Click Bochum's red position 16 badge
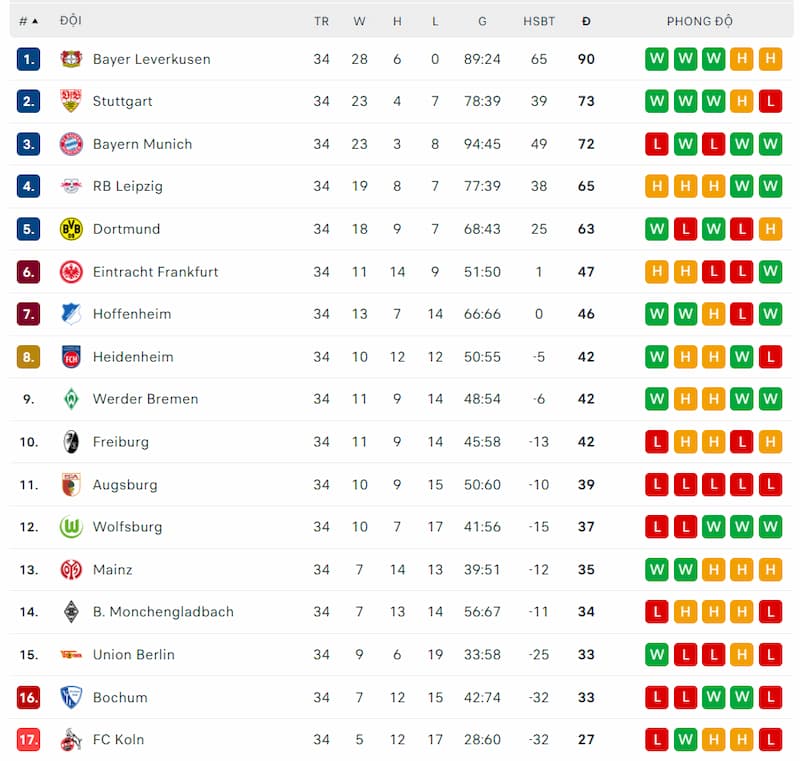 pos(29,697)
